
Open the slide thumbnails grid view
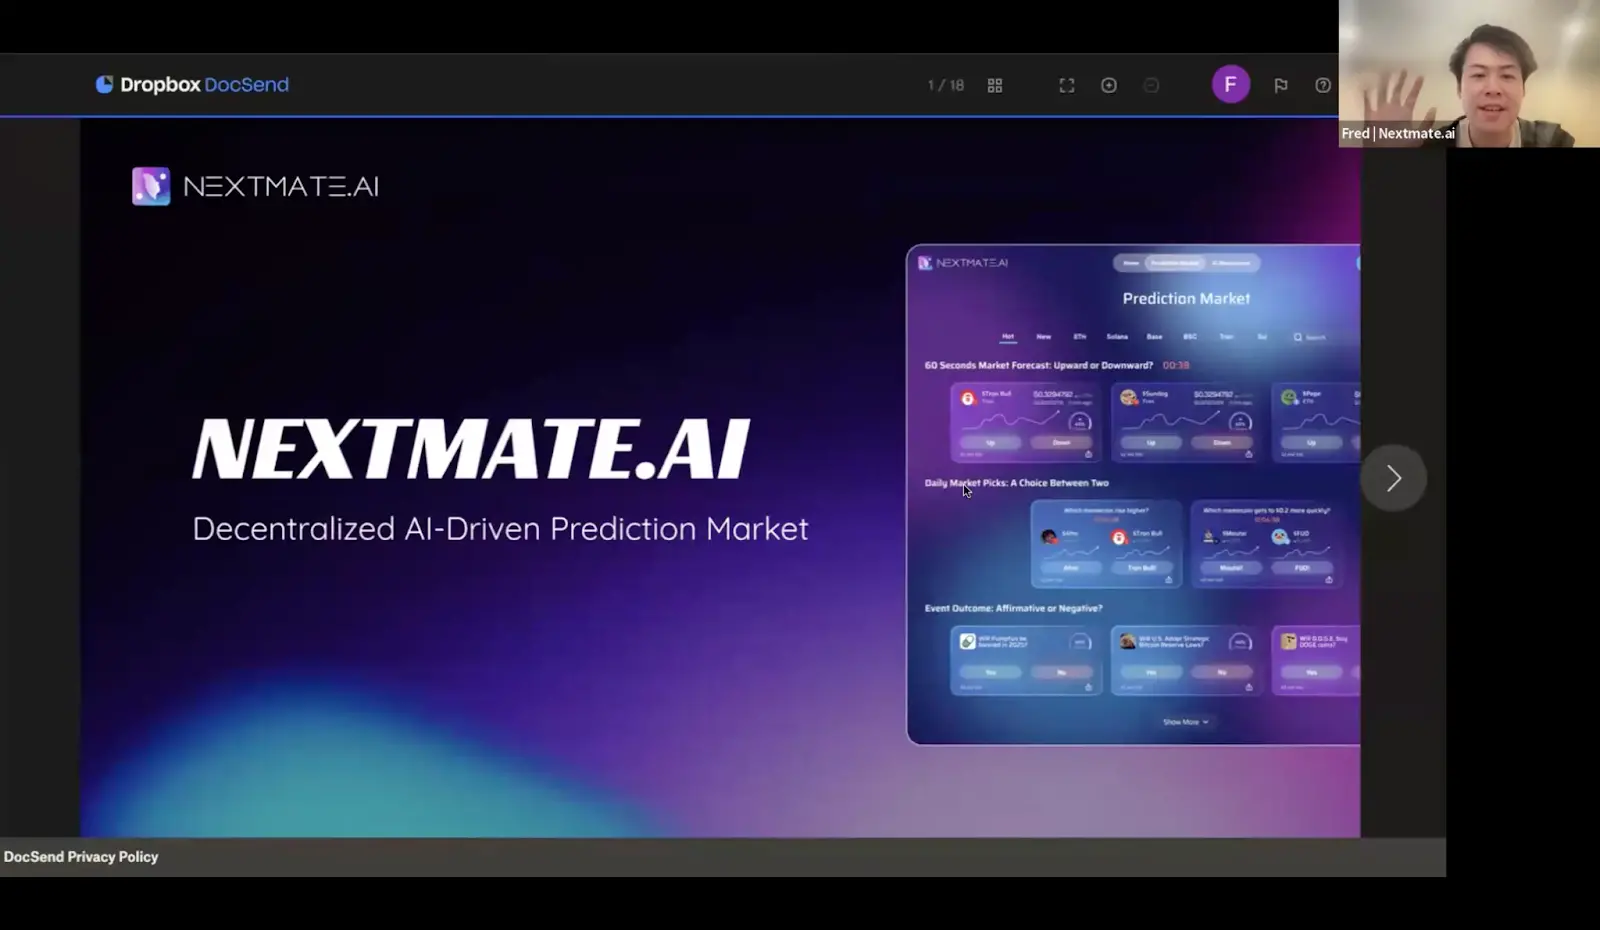[x=995, y=86]
